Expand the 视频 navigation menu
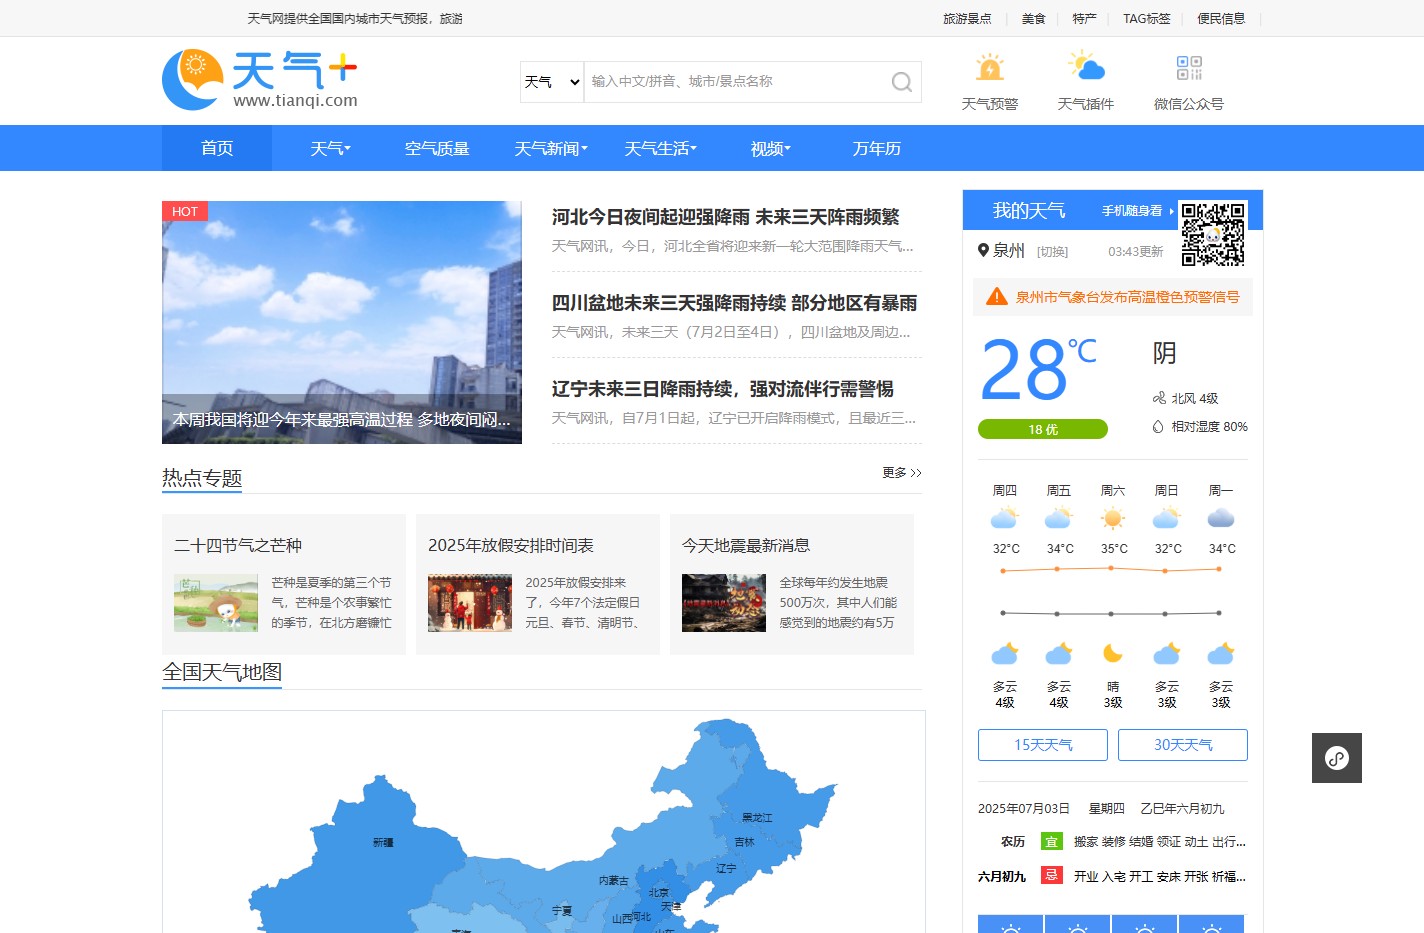 (x=770, y=148)
